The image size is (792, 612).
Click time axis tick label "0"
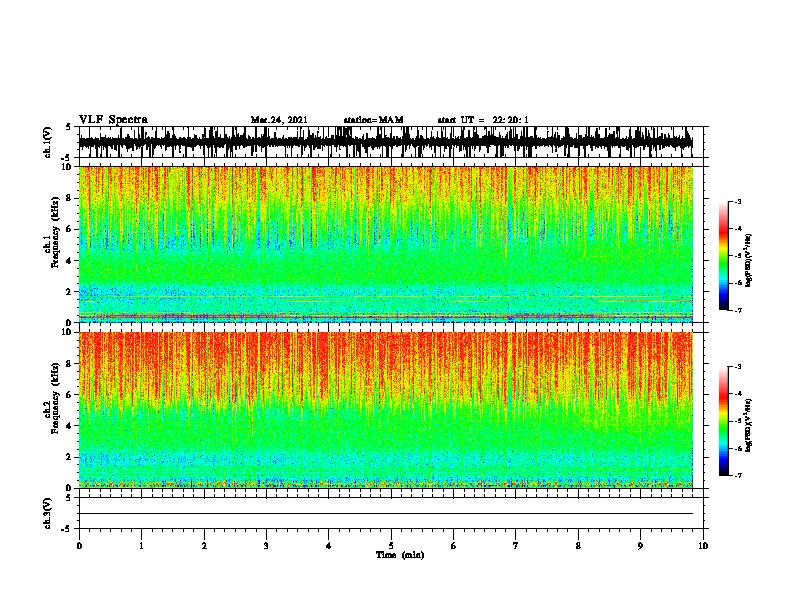(x=79, y=546)
